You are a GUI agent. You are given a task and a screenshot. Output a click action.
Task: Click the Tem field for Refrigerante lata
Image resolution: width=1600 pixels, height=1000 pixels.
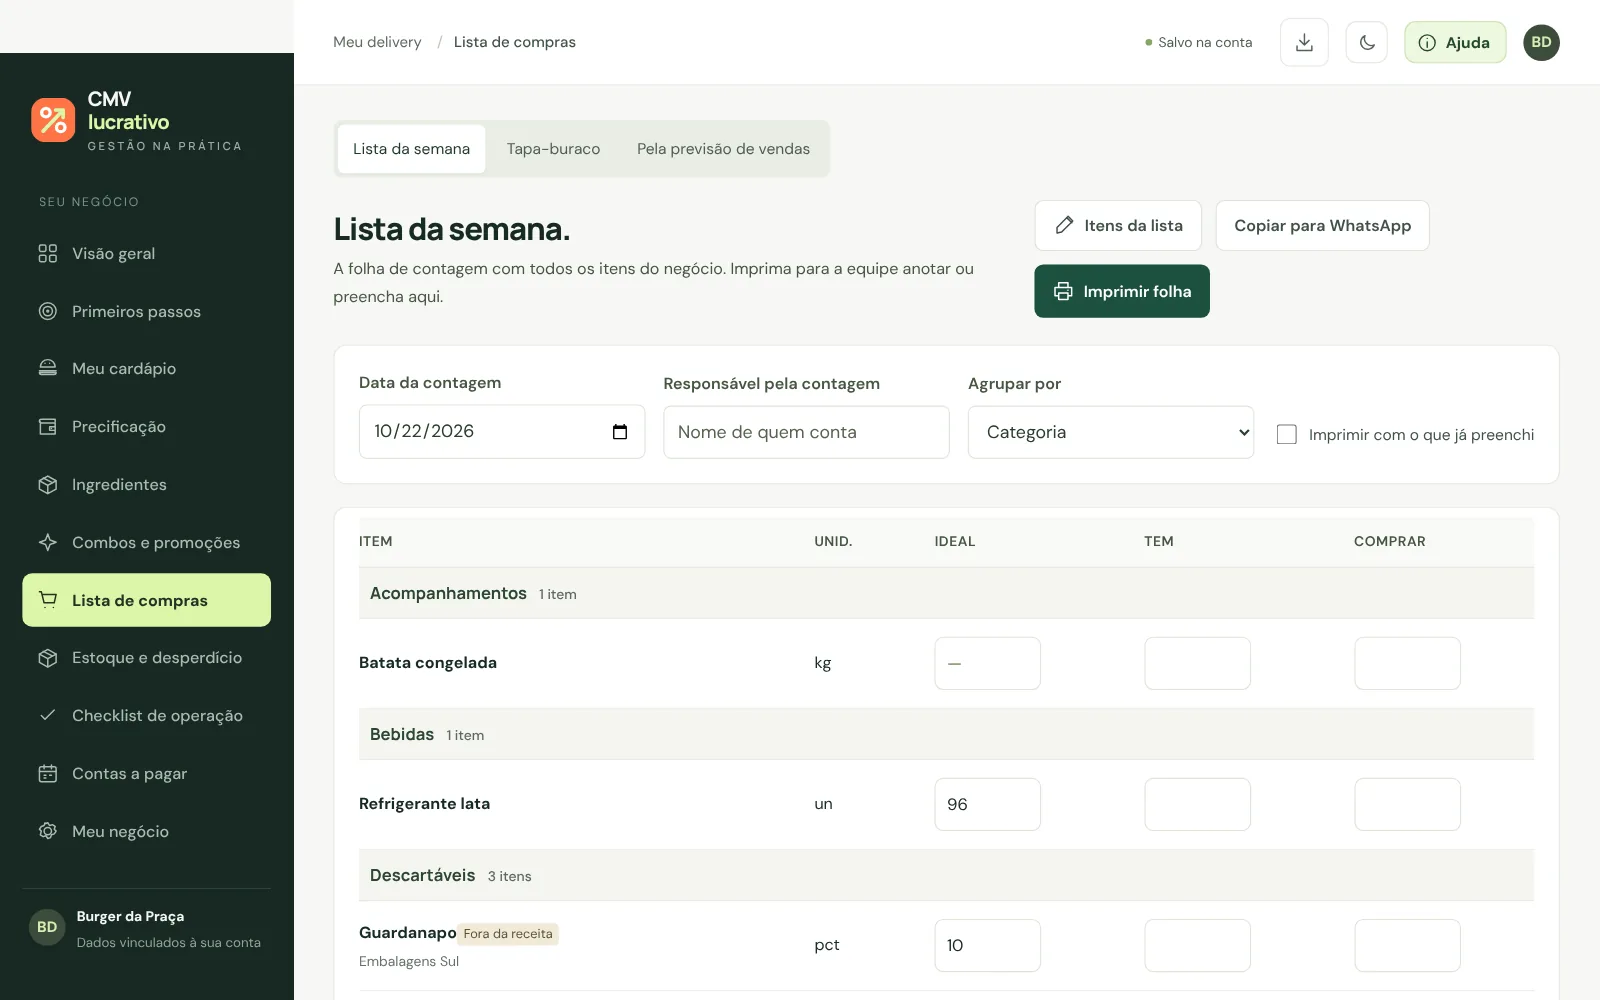tap(1197, 804)
